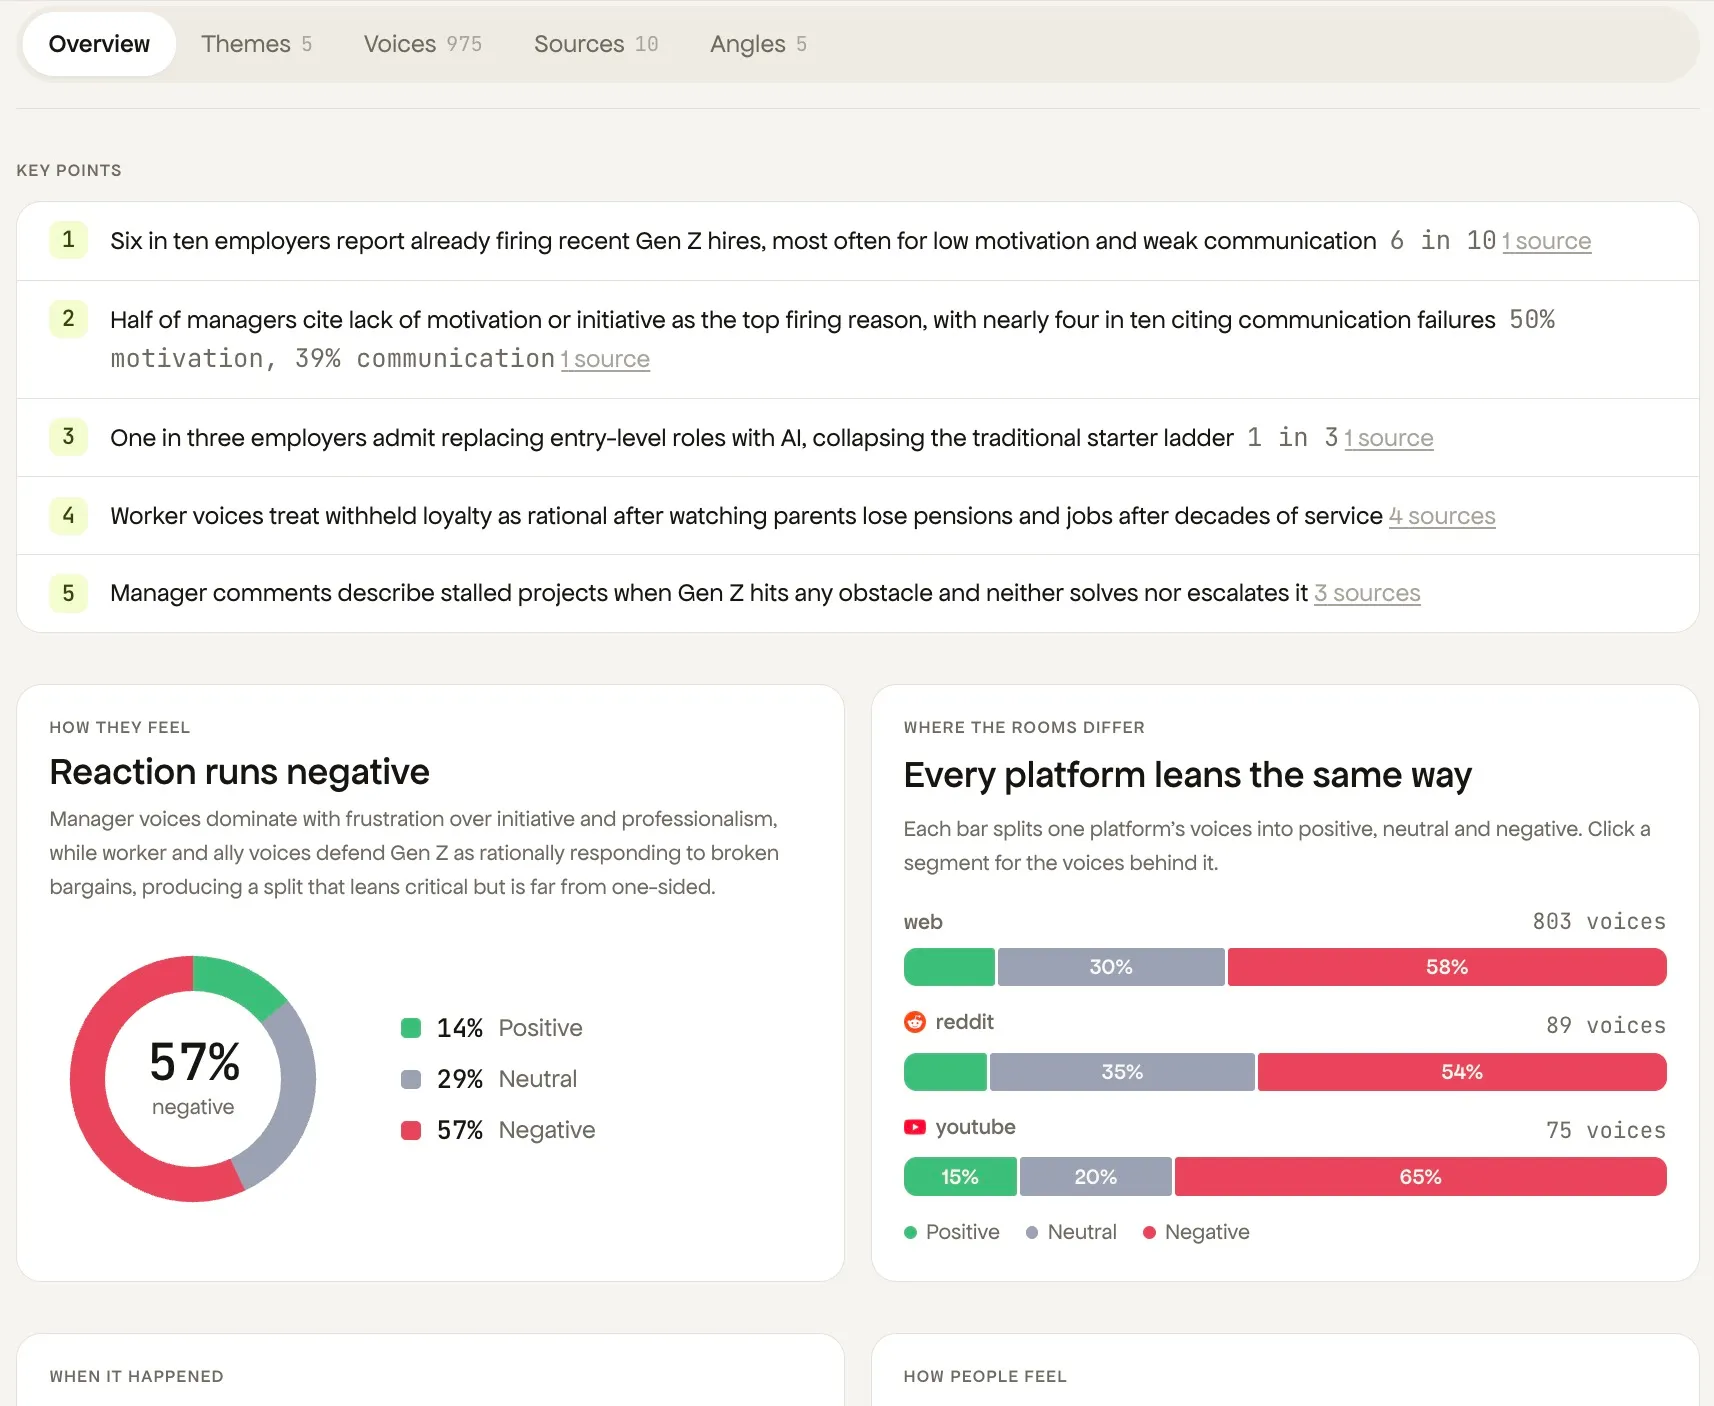This screenshot has width=1714, height=1406.
Task: Open the 1 source link after '39% communication'
Action: pos(605,359)
